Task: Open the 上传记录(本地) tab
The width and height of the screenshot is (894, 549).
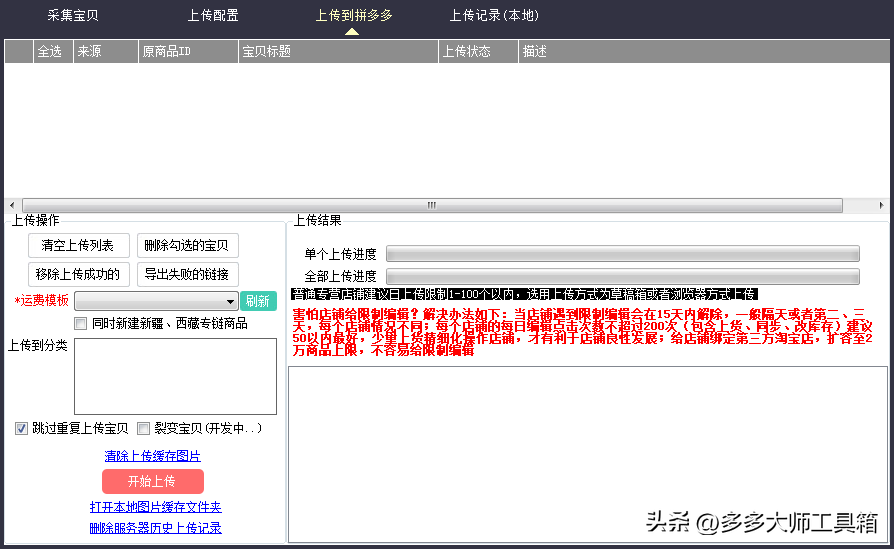Action: click(x=494, y=15)
